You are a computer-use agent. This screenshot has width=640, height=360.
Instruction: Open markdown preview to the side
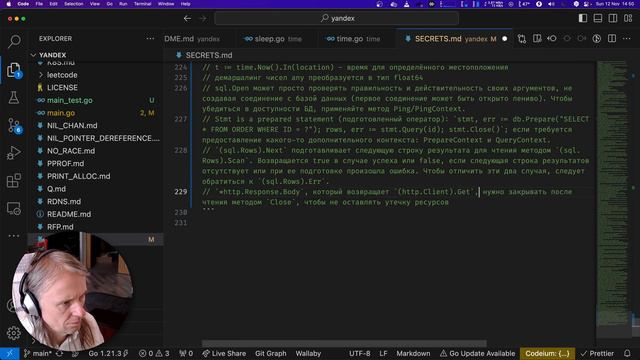[537, 39]
